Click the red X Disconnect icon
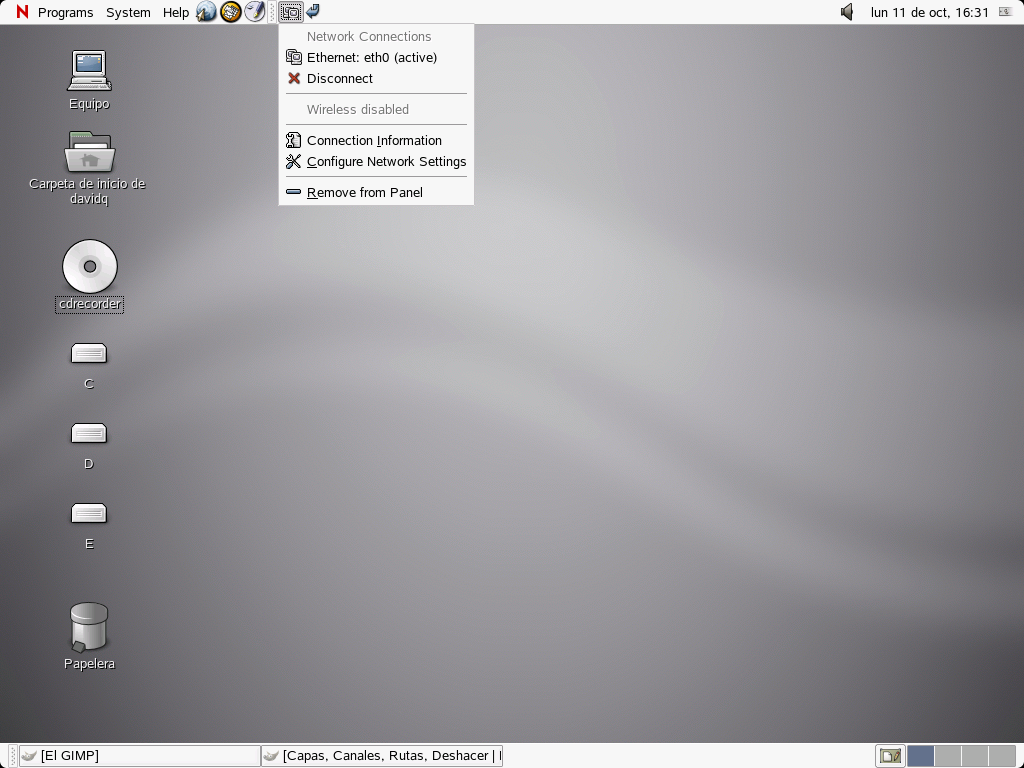 click(x=294, y=78)
